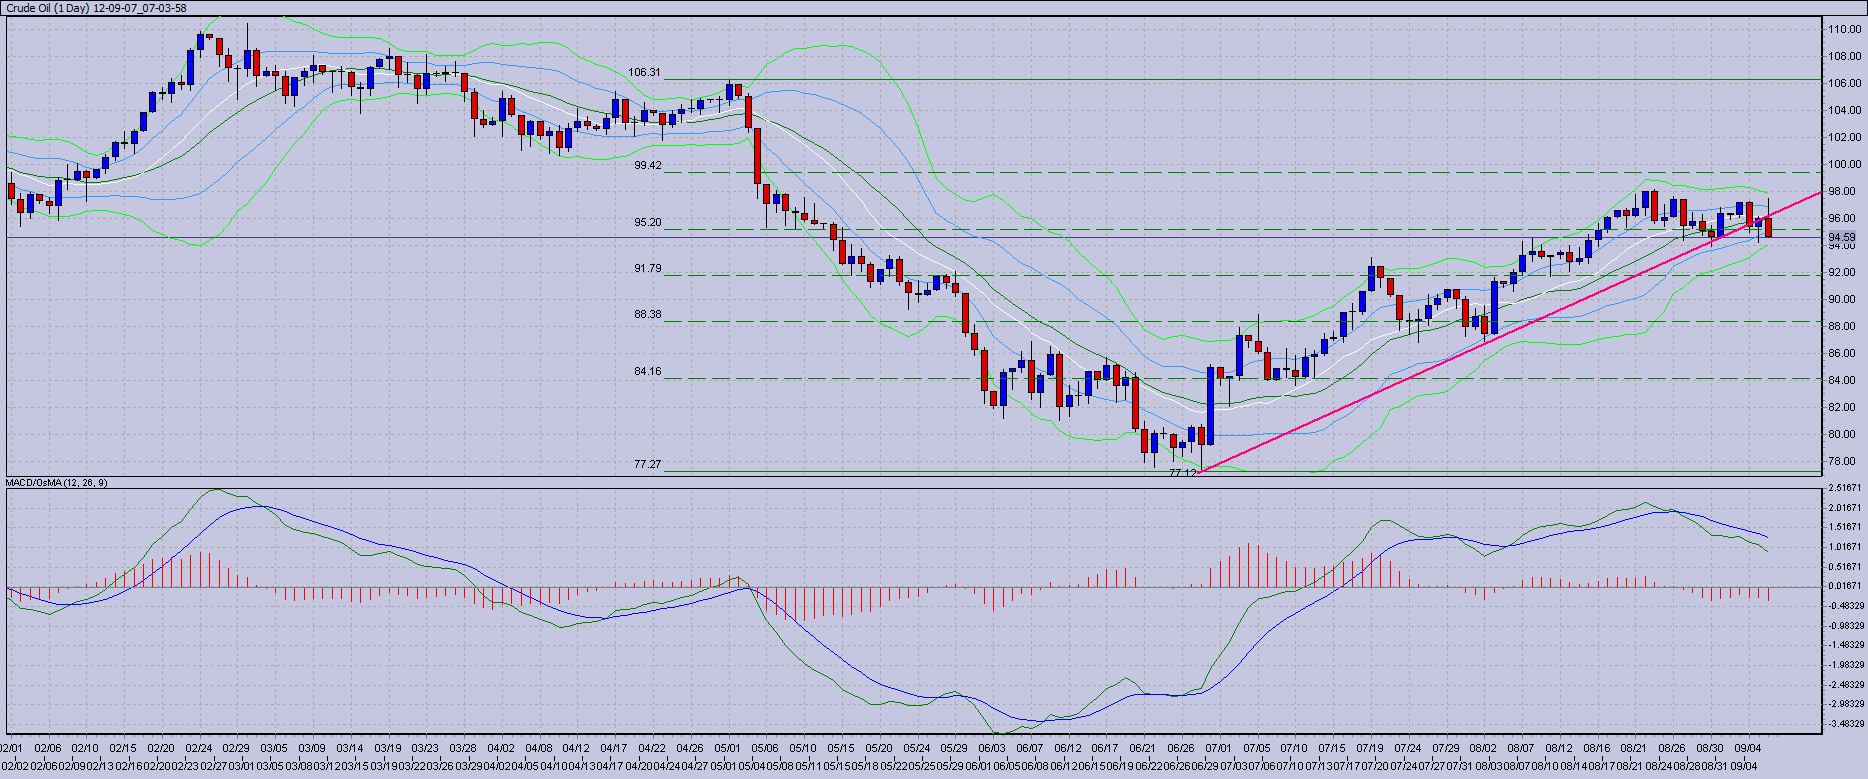Select the 99.42 retracement level label
Image resolution: width=1868 pixels, height=779 pixels.
coord(647,166)
